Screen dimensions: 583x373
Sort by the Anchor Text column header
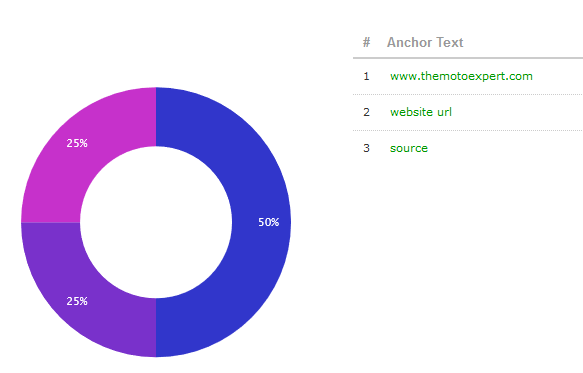[425, 42]
